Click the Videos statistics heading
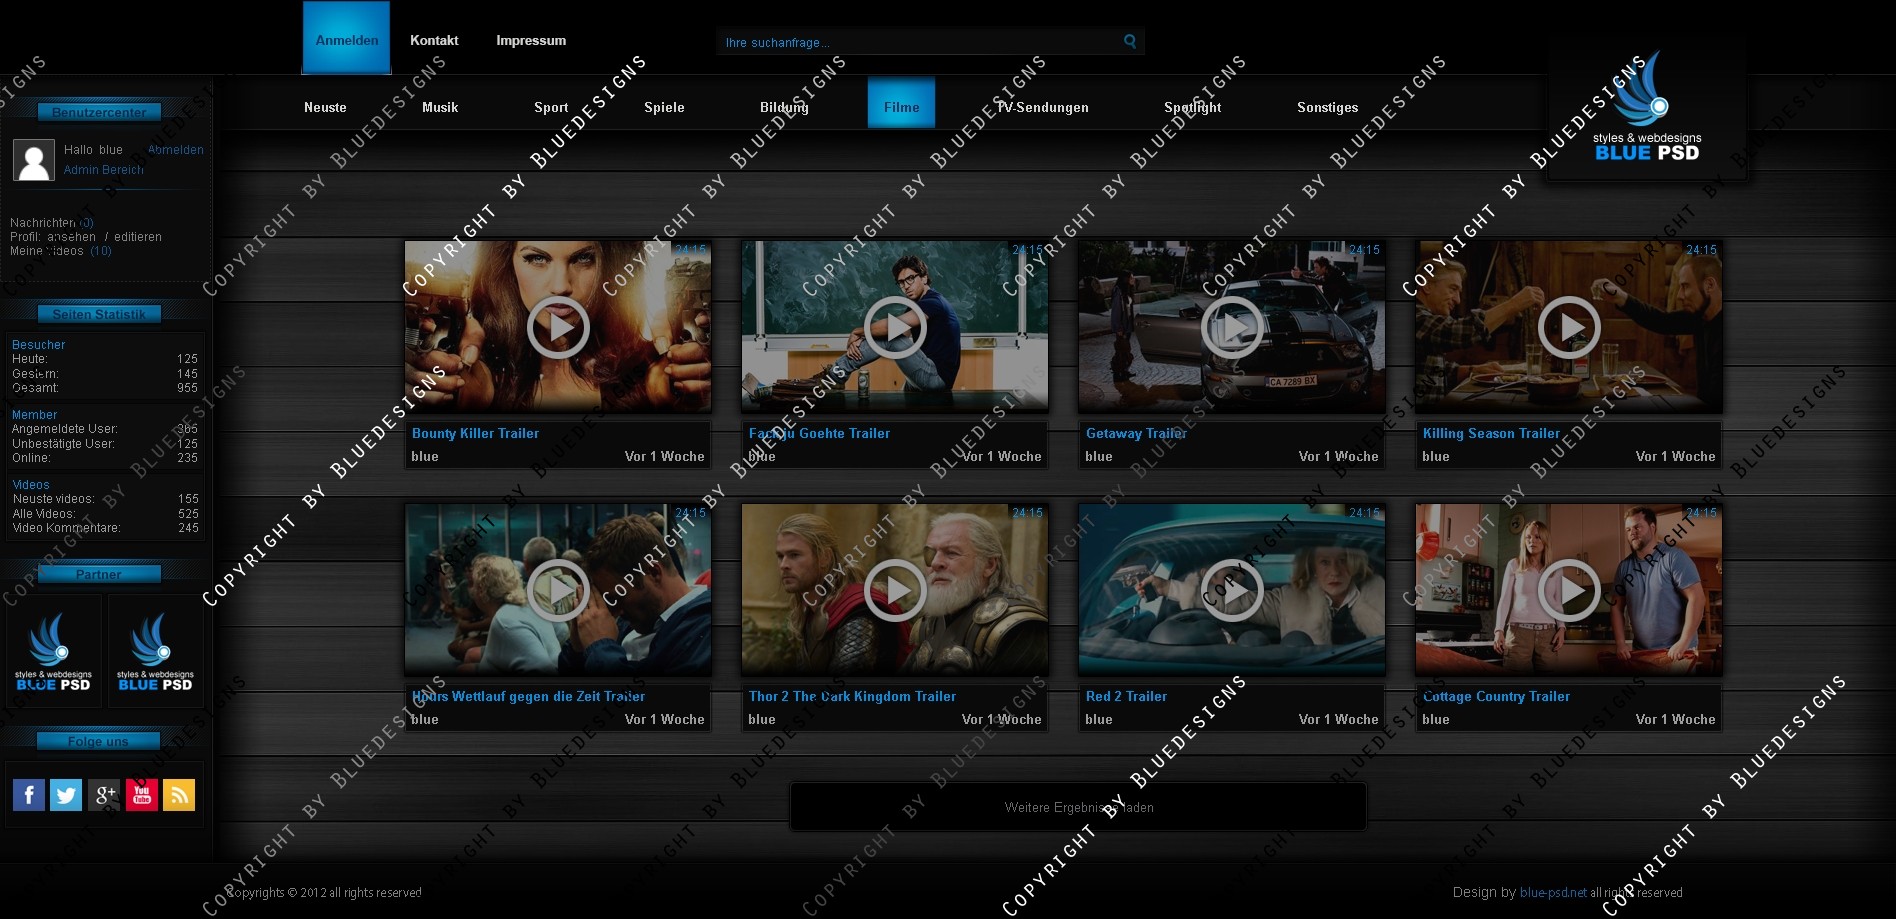 [x=30, y=484]
